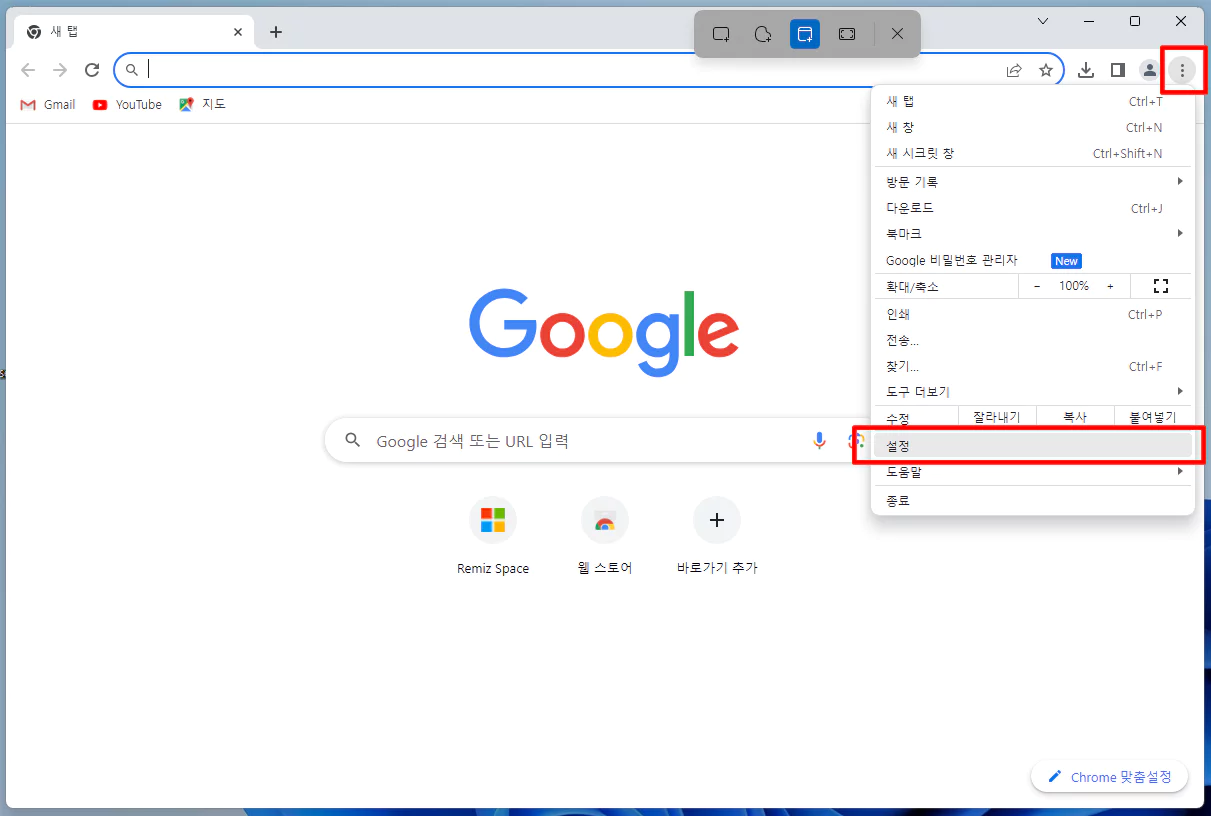The height and width of the screenshot is (816, 1211).
Task: Close the 새 탭 tab
Action: pyautogui.click(x=238, y=32)
